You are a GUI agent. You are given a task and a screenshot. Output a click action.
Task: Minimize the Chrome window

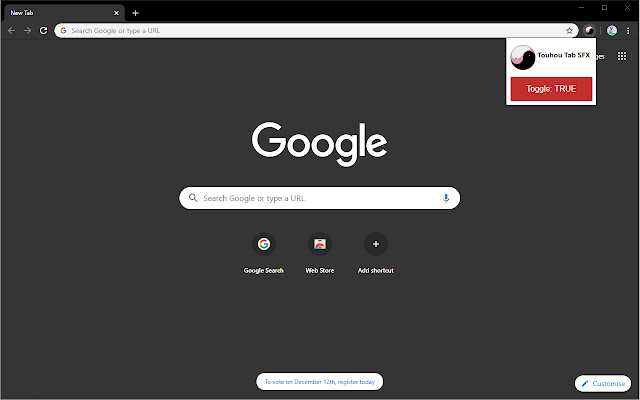point(582,7)
